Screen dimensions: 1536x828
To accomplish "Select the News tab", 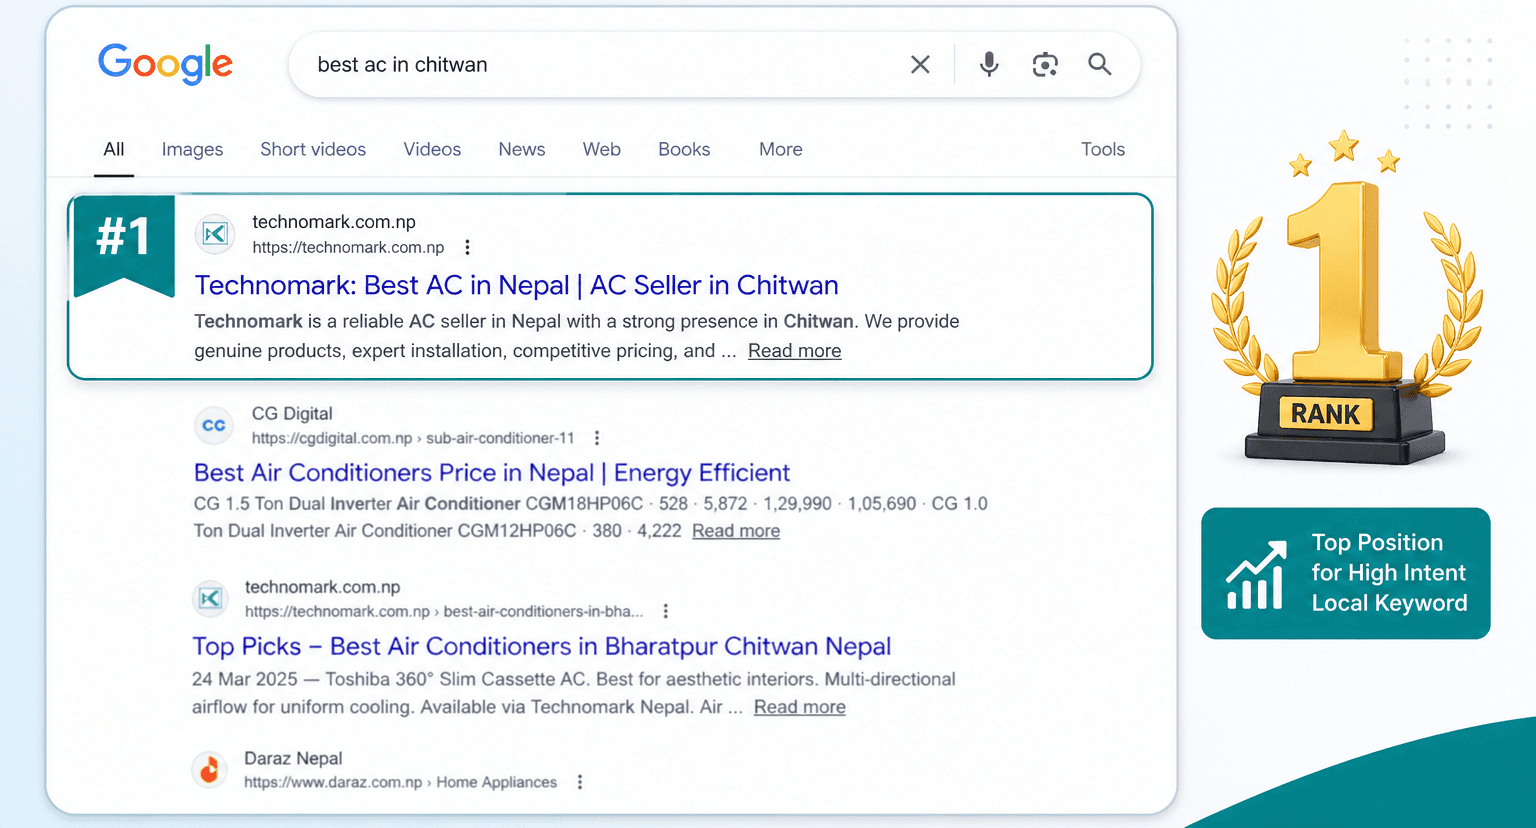I will pyautogui.click(x=522, y=149).
